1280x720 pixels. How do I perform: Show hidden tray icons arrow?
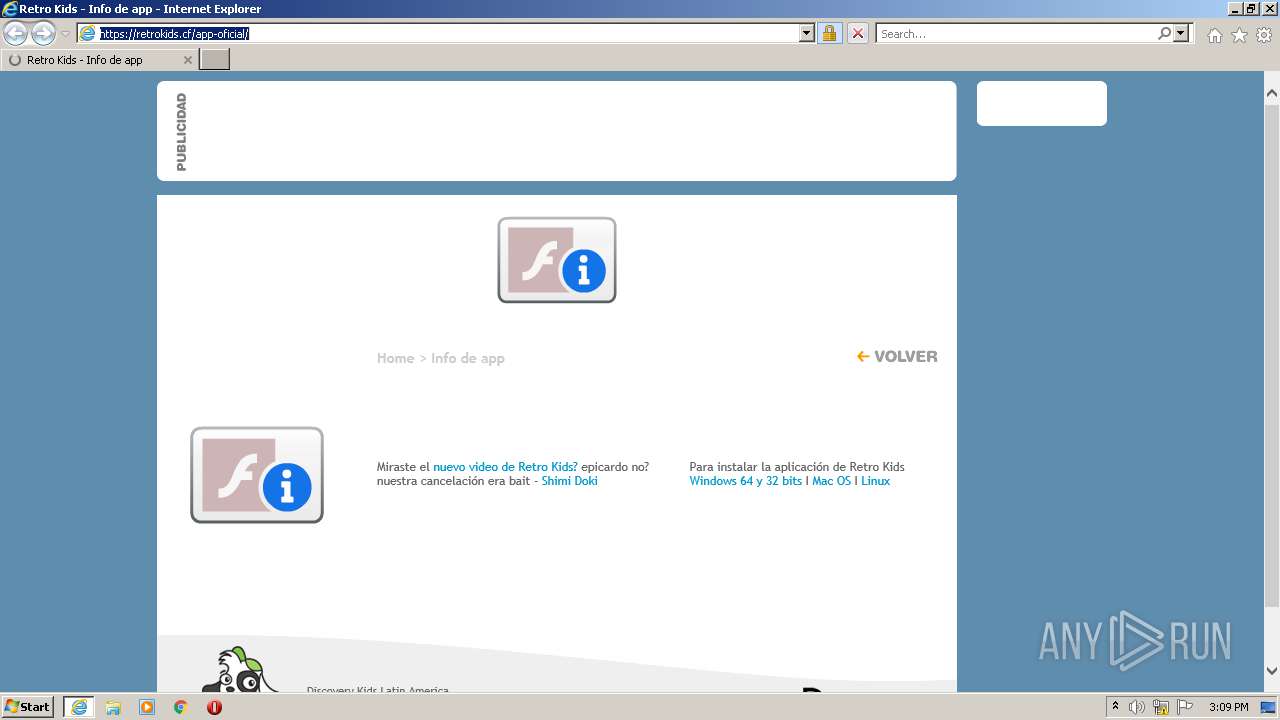(1115, 707)
